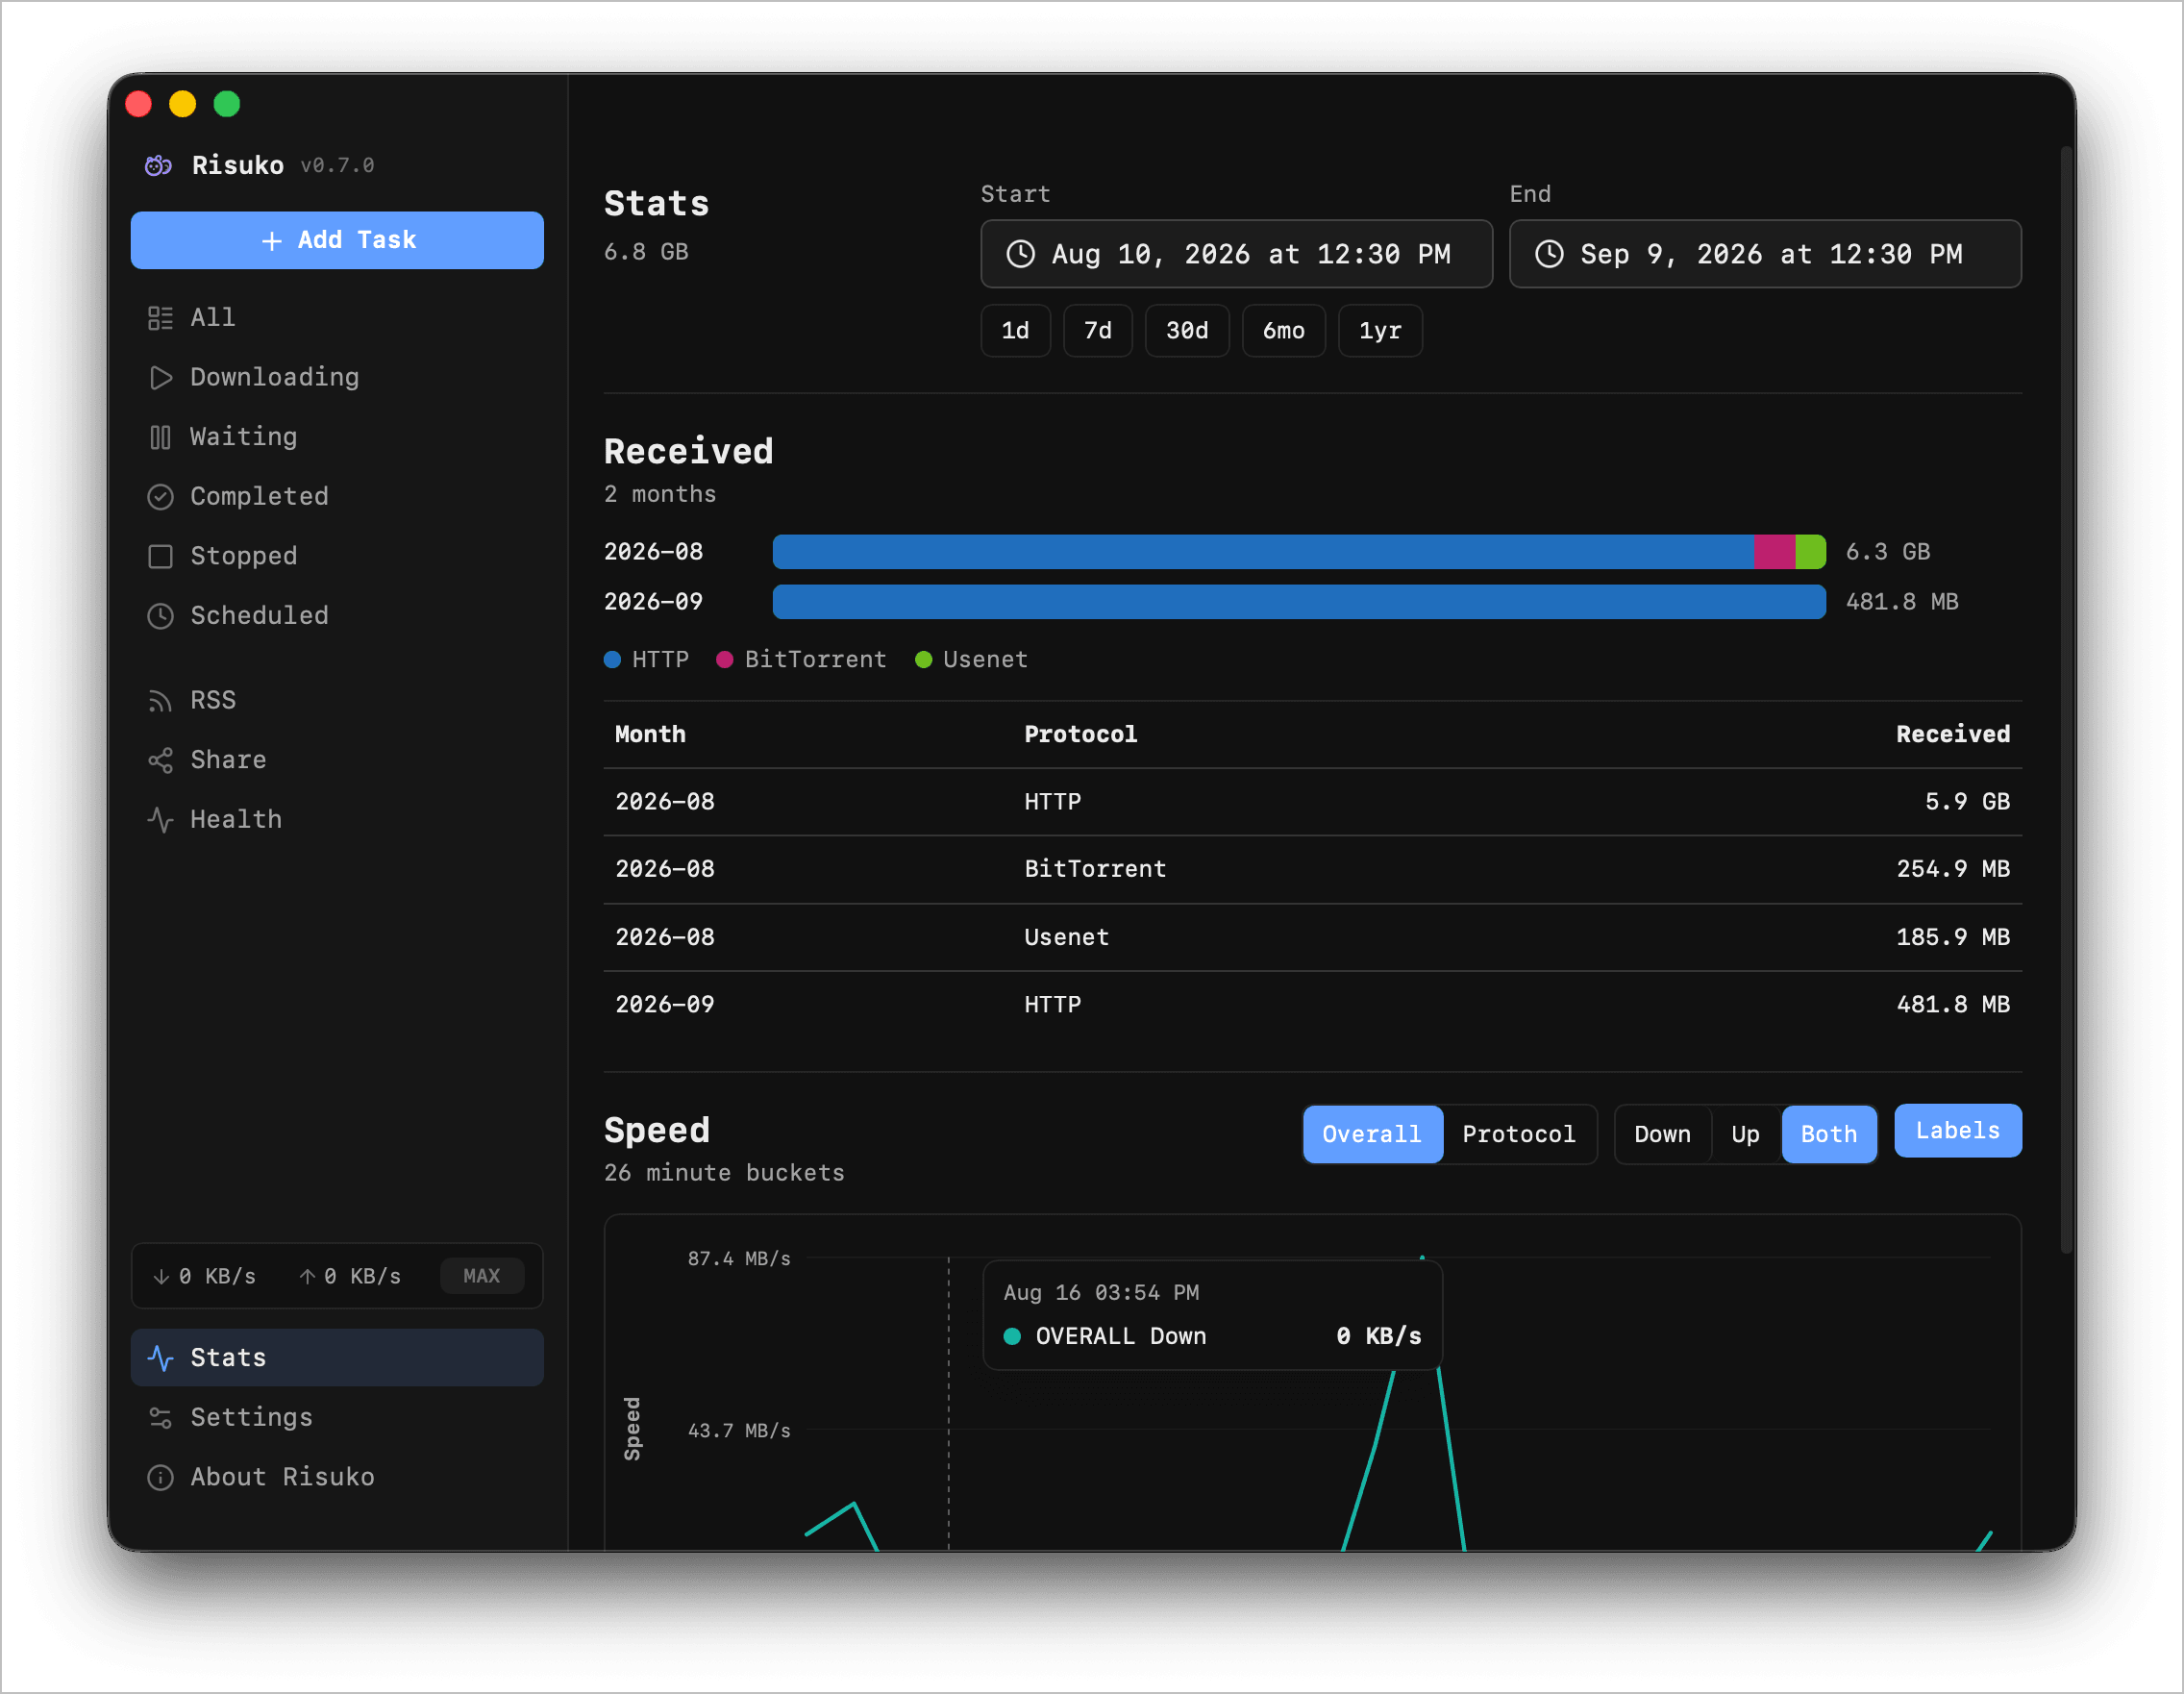Open the Downloading task list
This screenshot has height=1694, width=2184.
337,377
